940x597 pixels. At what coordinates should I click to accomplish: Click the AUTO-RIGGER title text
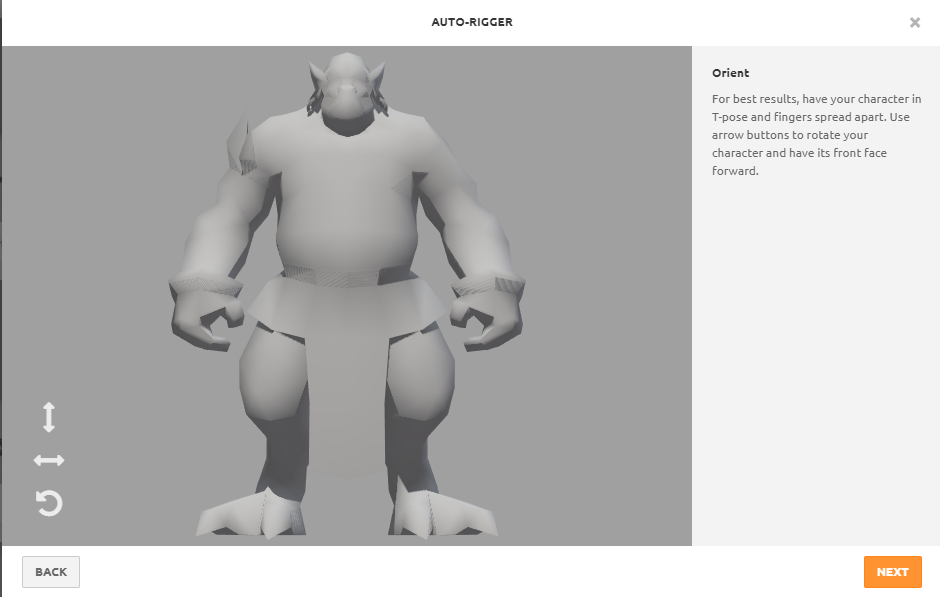click(472, 22)
